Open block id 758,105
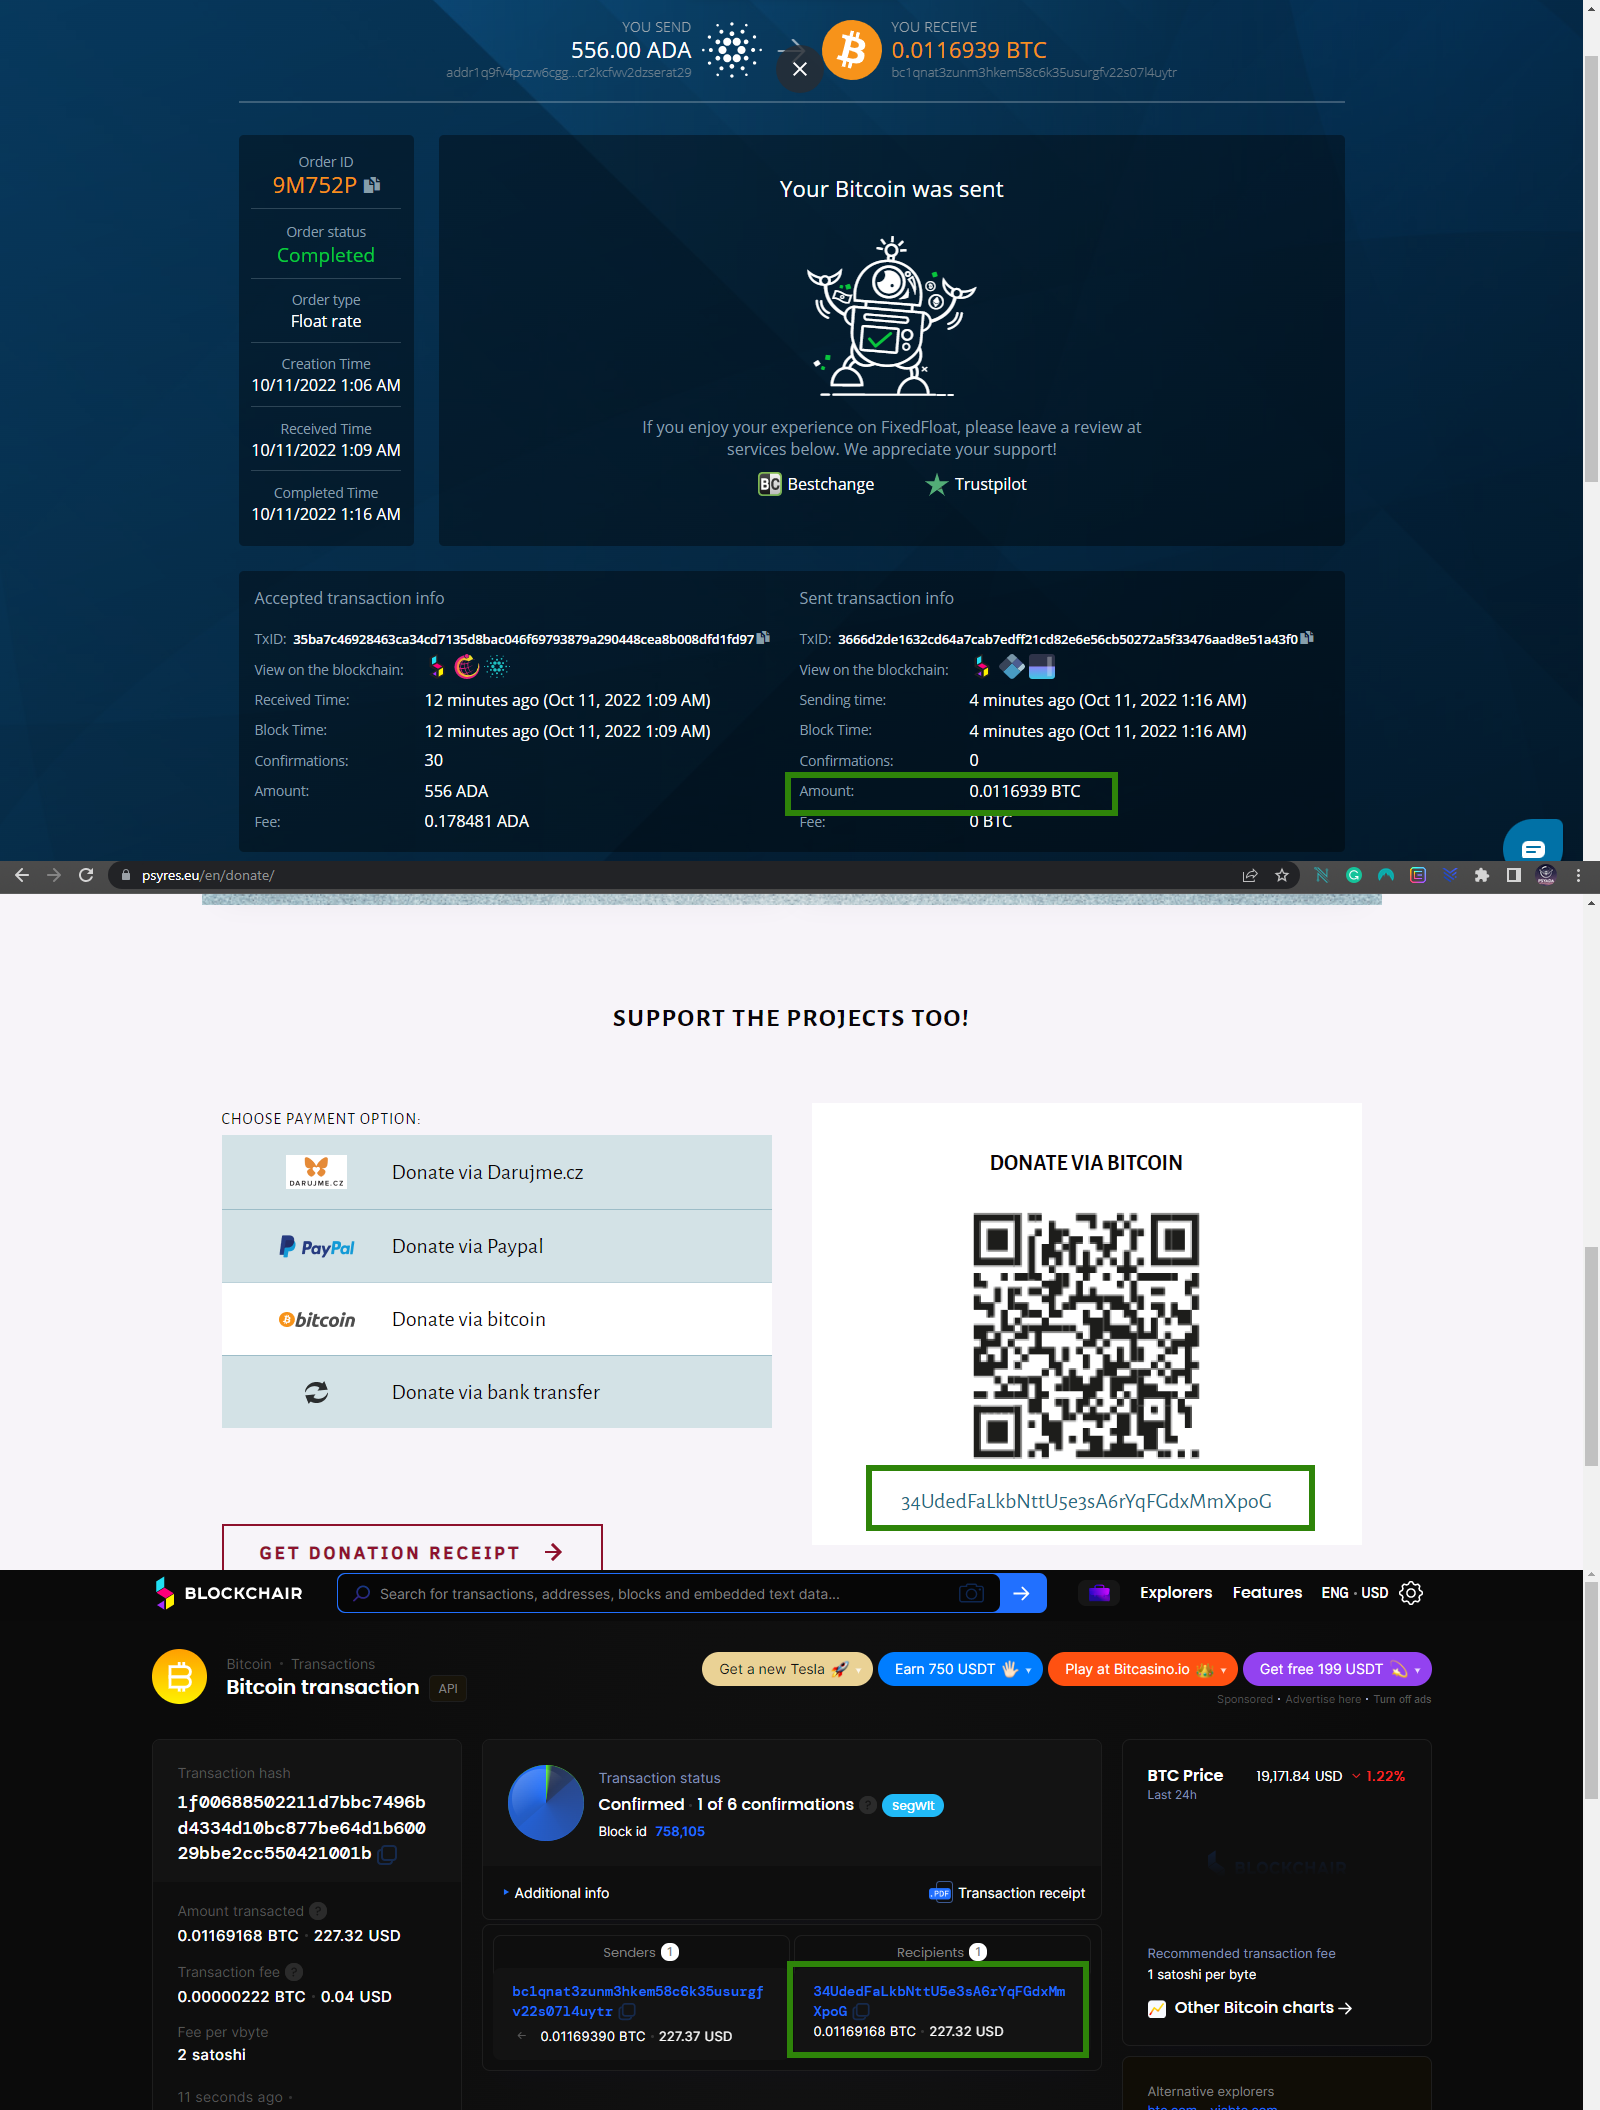 pos(680,1831)
